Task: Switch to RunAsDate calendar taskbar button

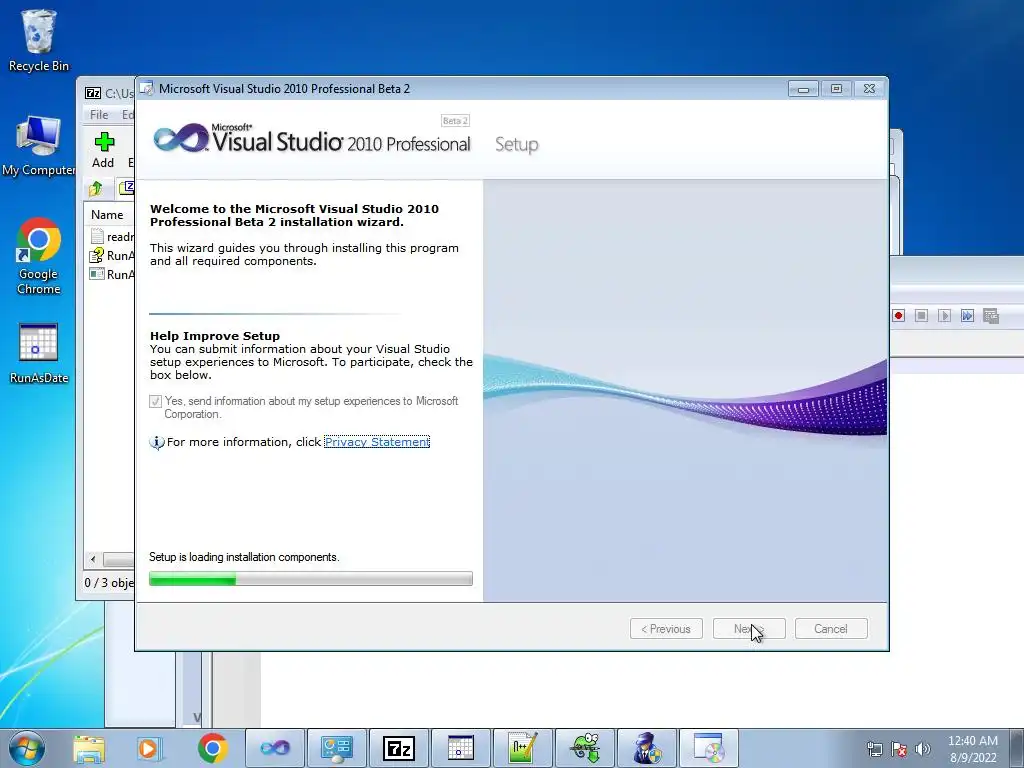Action: point(460,748)
